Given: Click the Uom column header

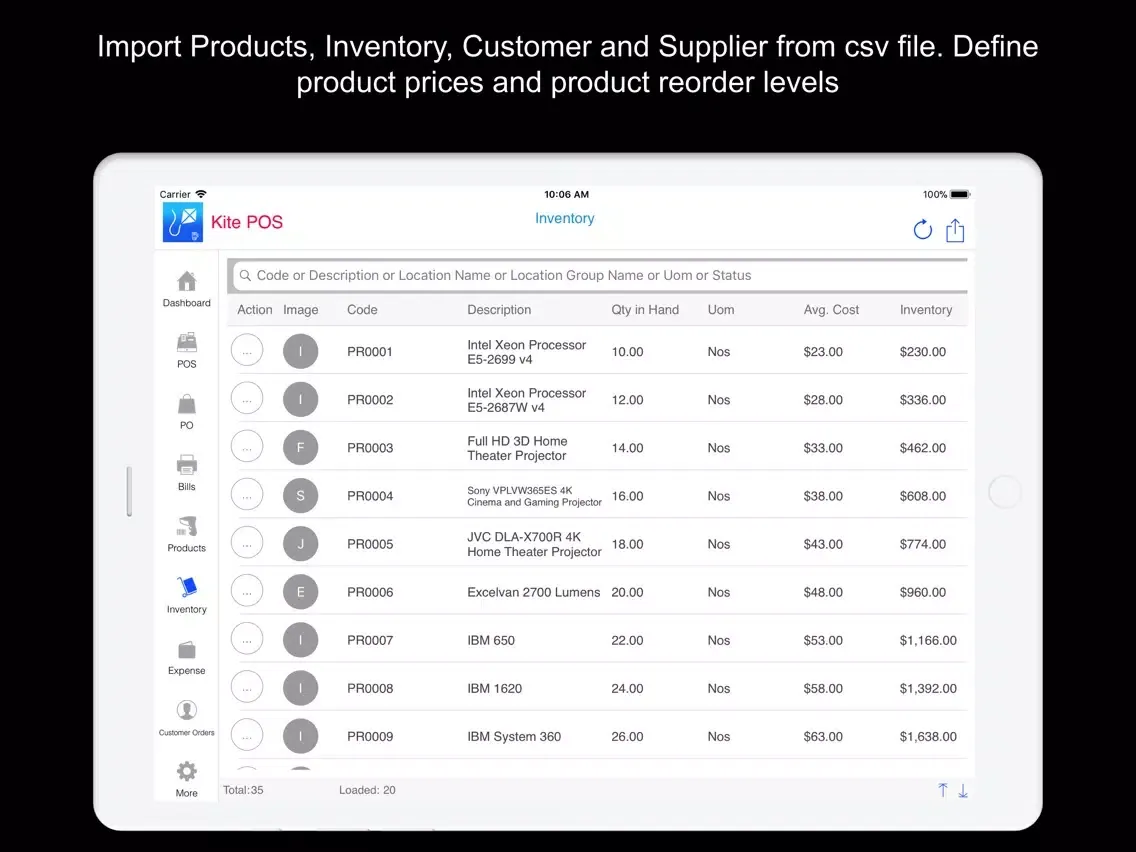Looking at the screenshot, I should 721,310.
